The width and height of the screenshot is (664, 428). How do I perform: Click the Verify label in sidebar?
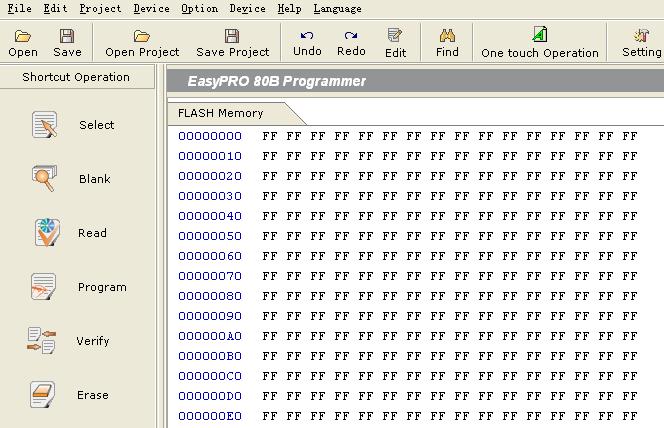pyautogui.click(x=93, y=341)
